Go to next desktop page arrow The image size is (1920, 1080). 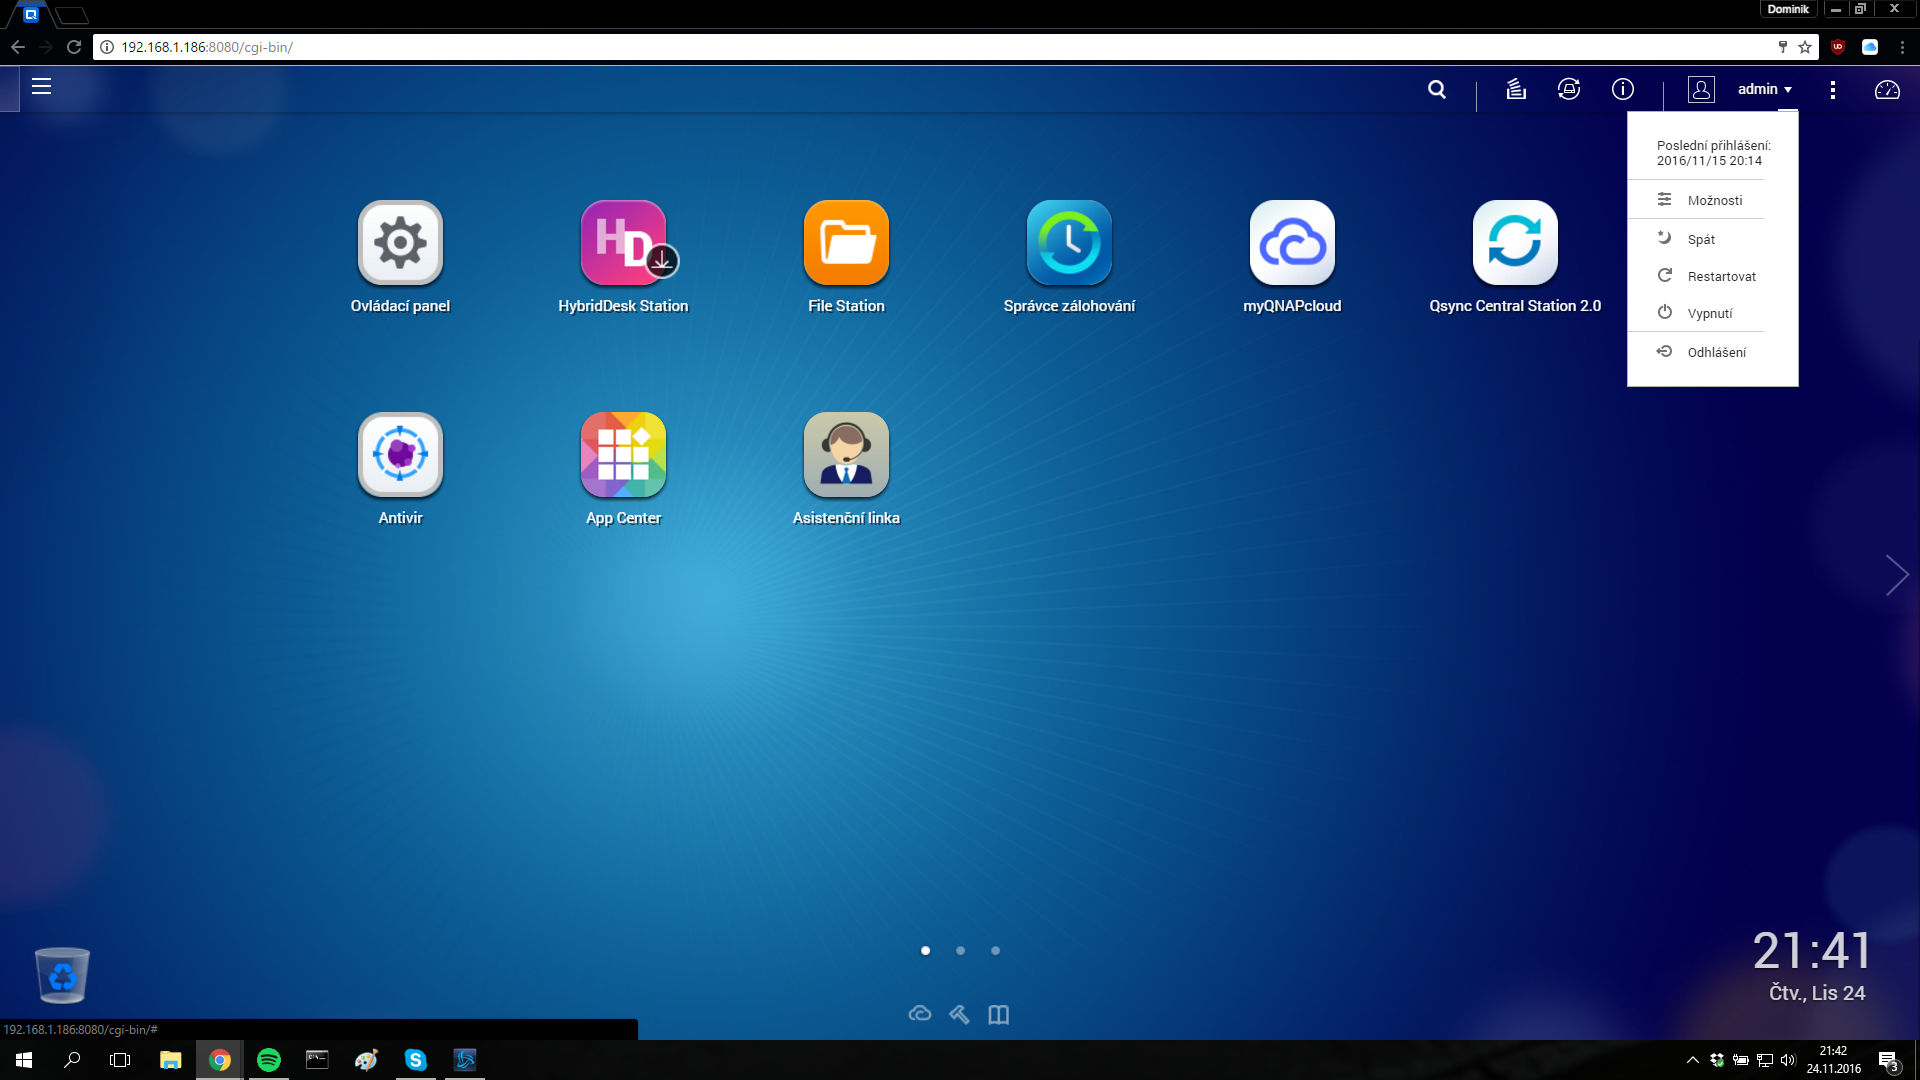pyautogui.click(x=1896, y=575)
